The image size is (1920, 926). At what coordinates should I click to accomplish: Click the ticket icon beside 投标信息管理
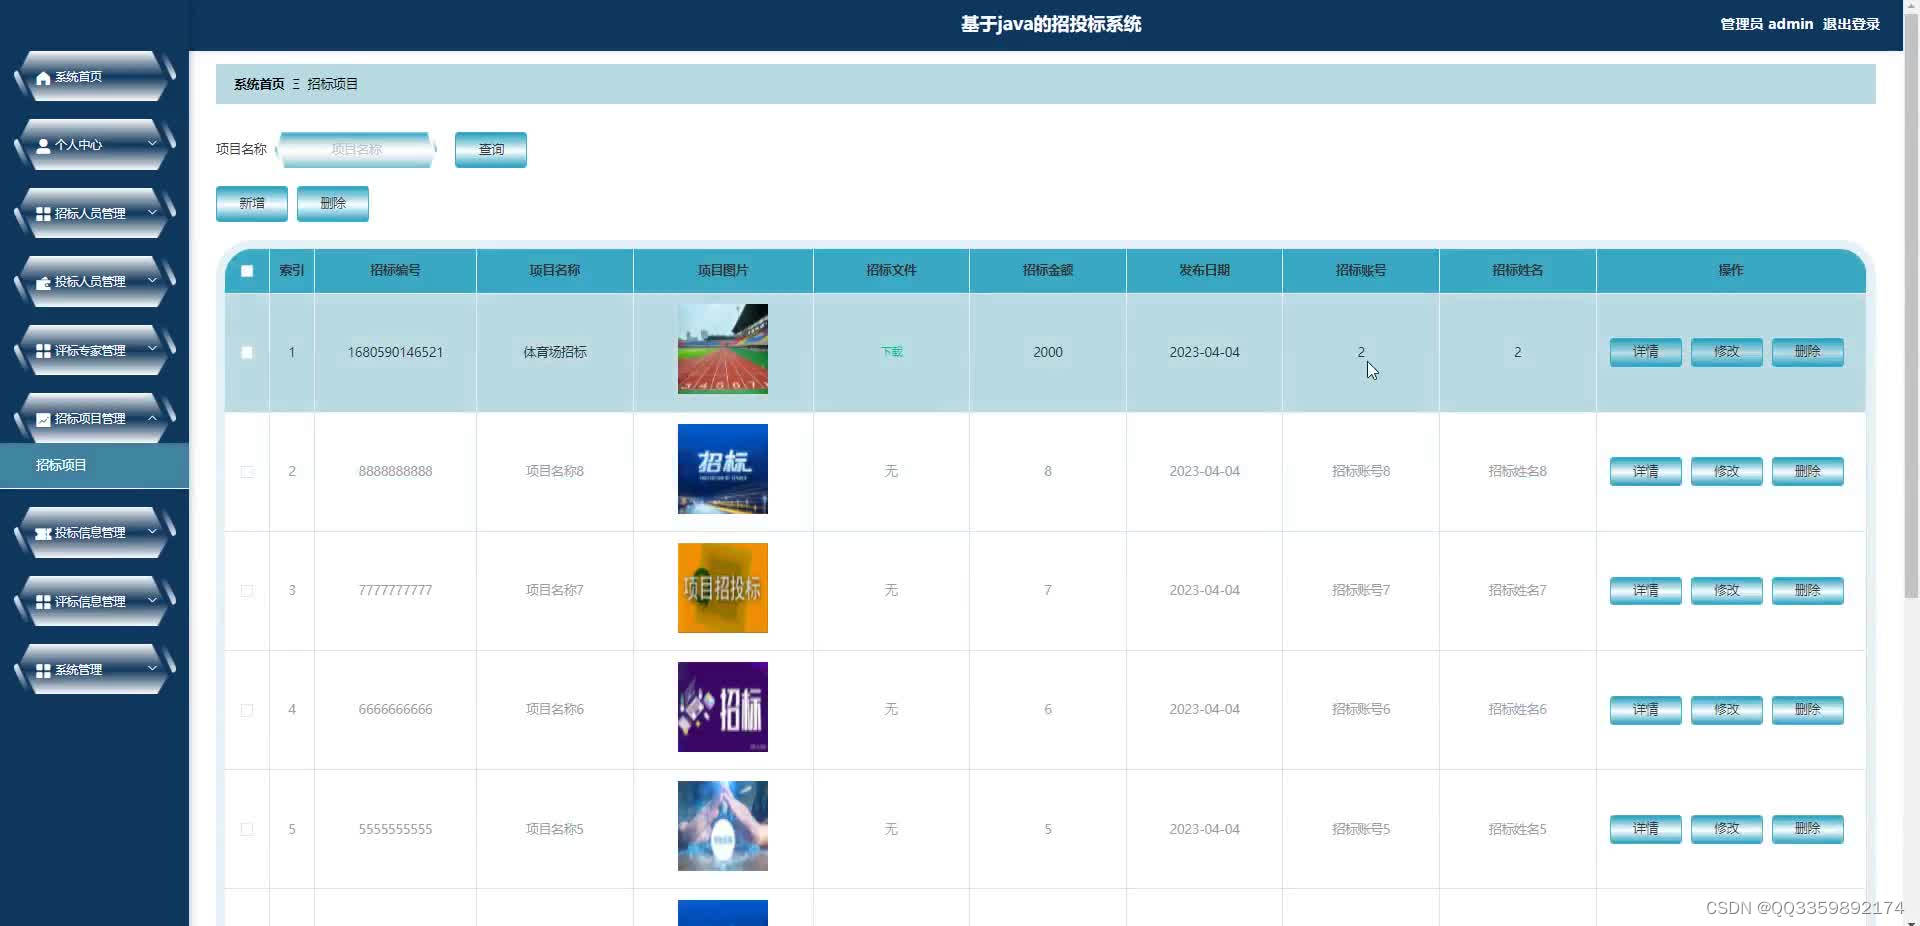pos(43,534)
